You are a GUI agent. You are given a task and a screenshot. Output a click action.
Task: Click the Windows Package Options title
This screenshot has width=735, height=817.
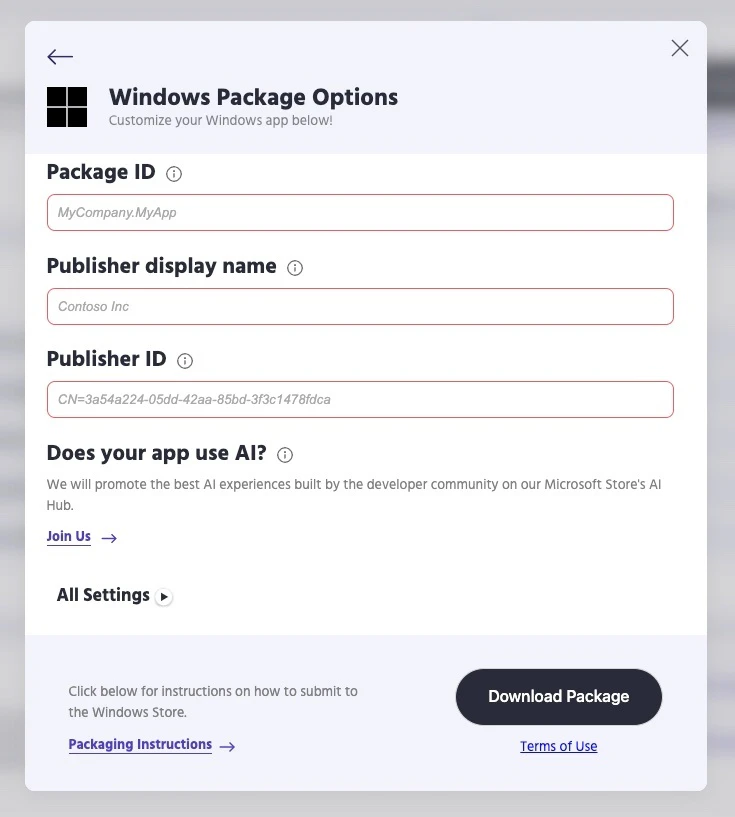tap(253, 97)
